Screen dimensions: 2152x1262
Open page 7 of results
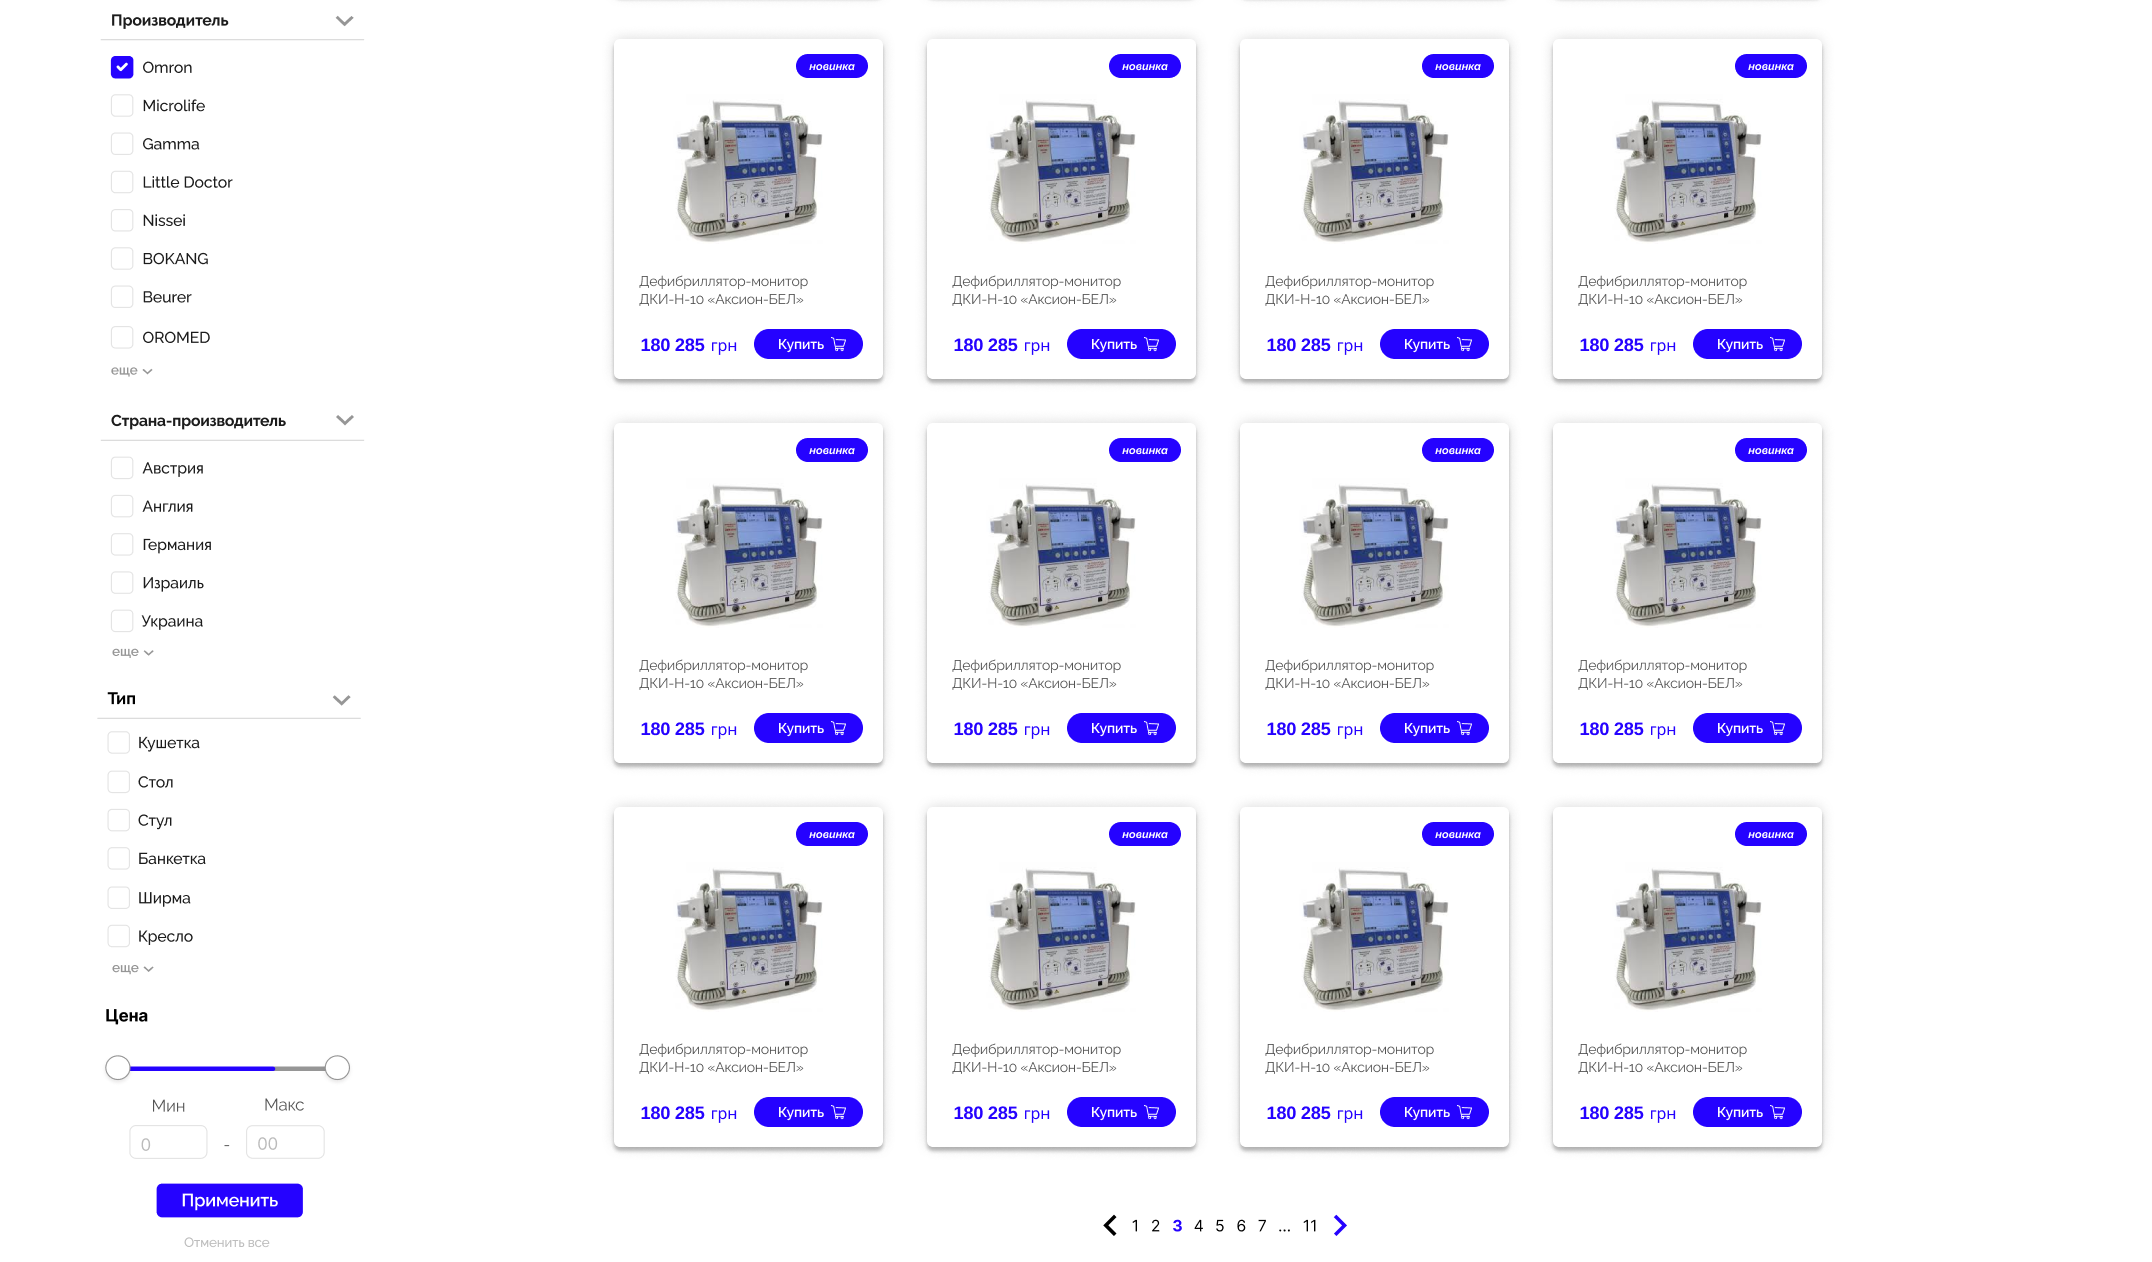tap(1262, 1225)
